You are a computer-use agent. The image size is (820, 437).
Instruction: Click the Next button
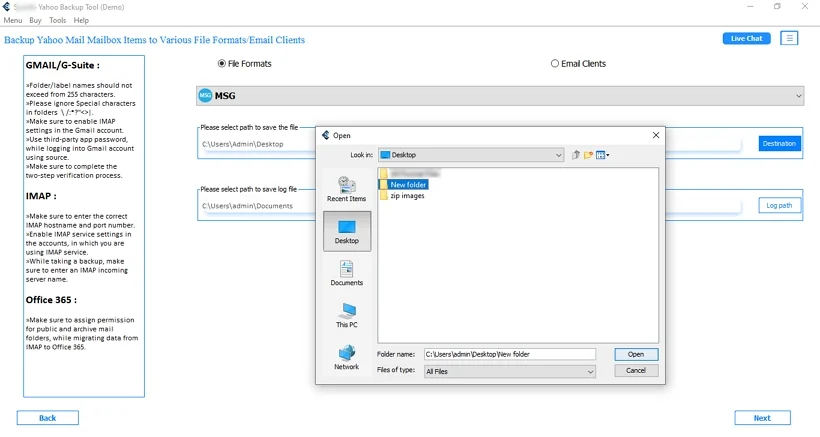point(762,418)
